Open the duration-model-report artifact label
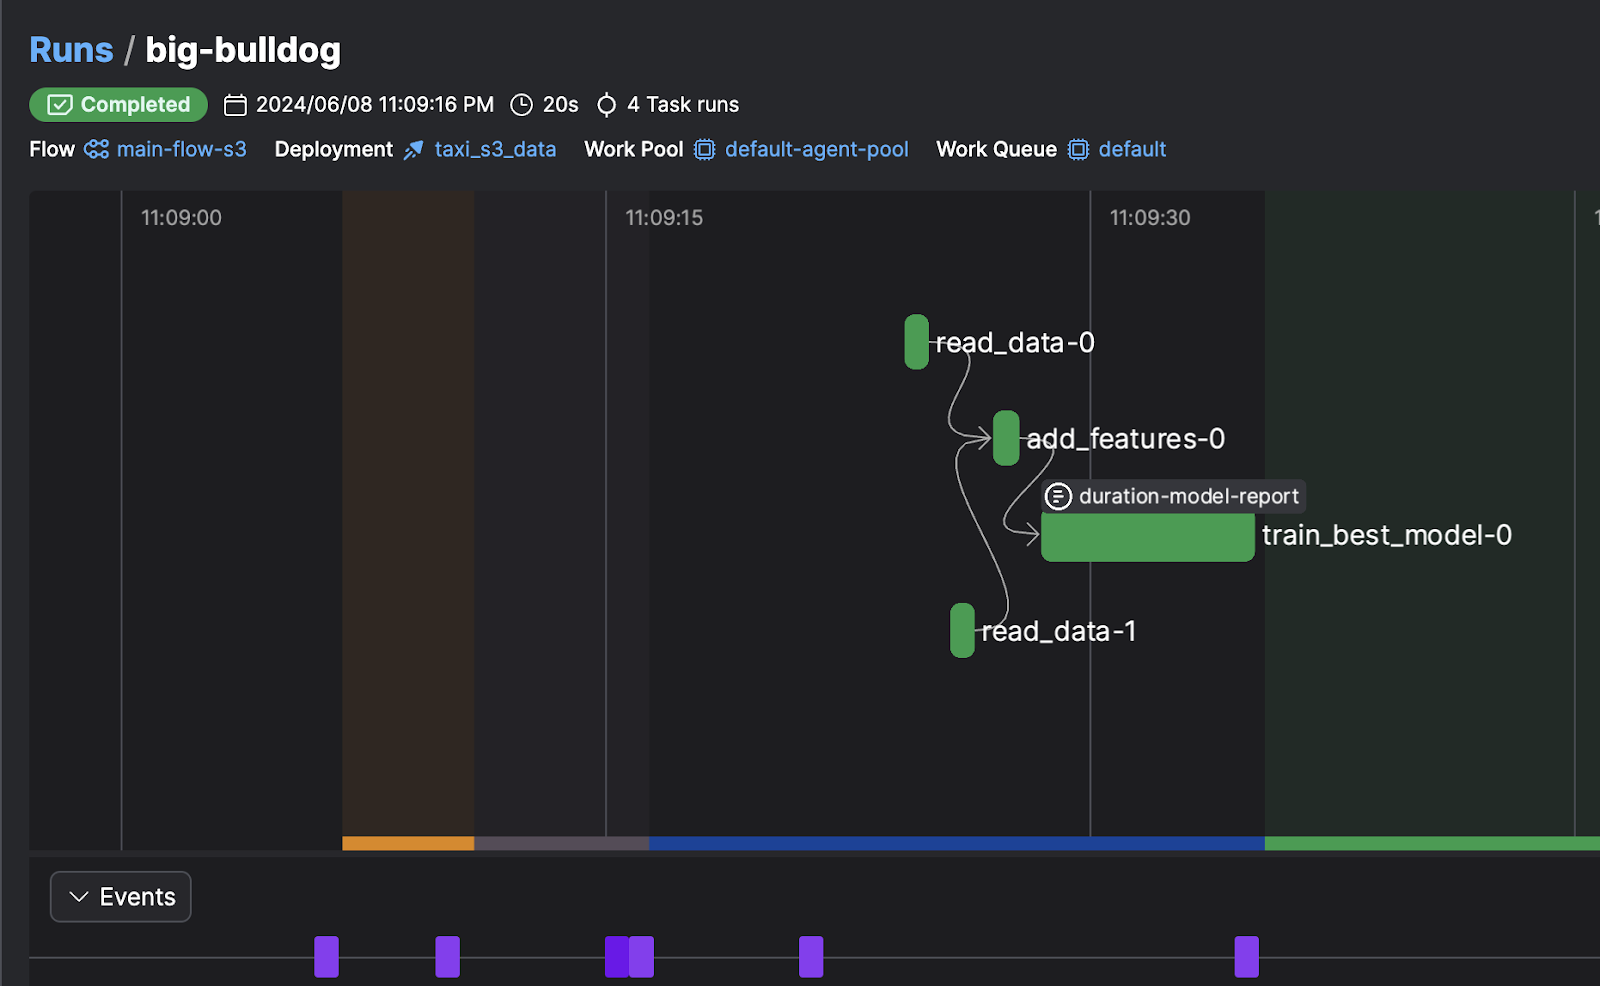The height and width of the screenshot is (986, 1600). 1174,496
